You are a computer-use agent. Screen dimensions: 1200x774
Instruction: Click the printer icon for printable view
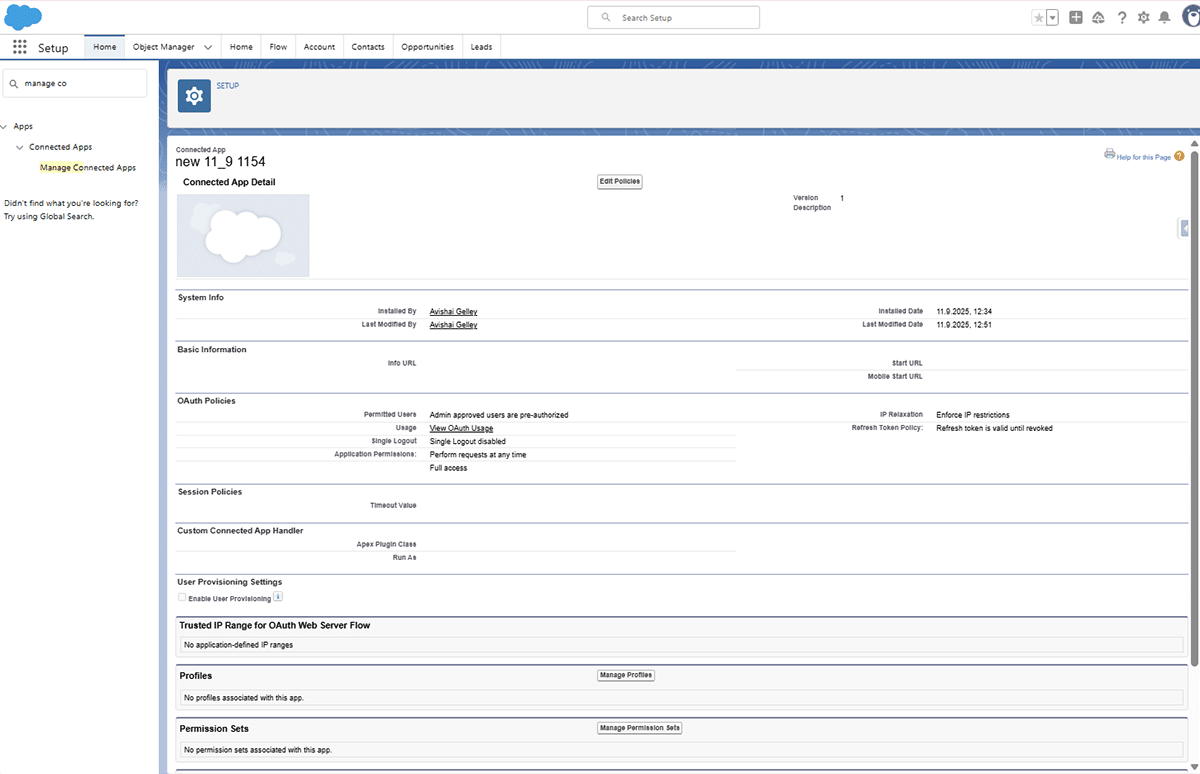(1109, 154)
